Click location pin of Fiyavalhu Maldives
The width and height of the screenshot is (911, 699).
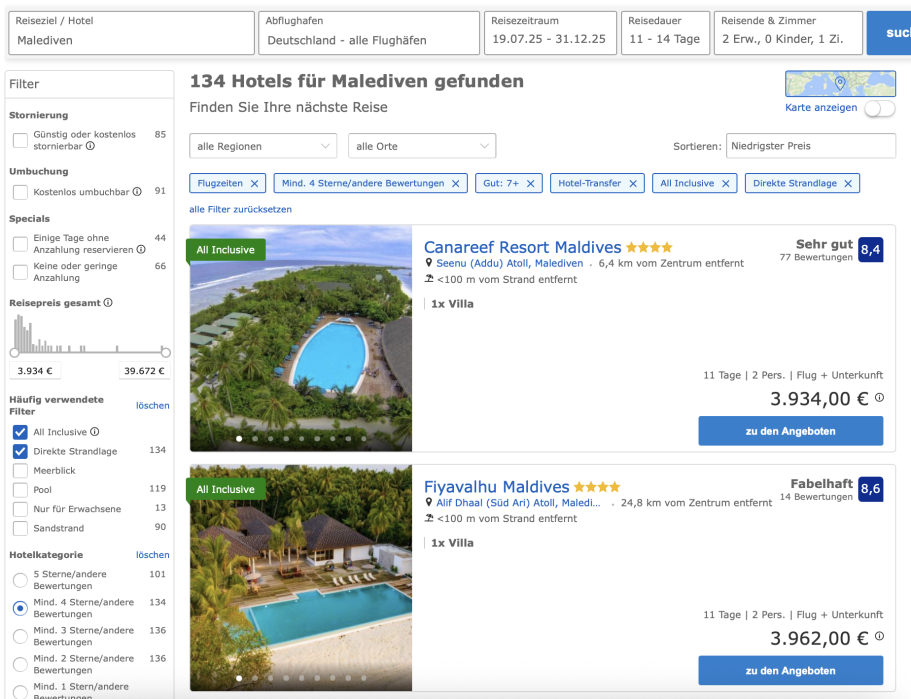429,502
